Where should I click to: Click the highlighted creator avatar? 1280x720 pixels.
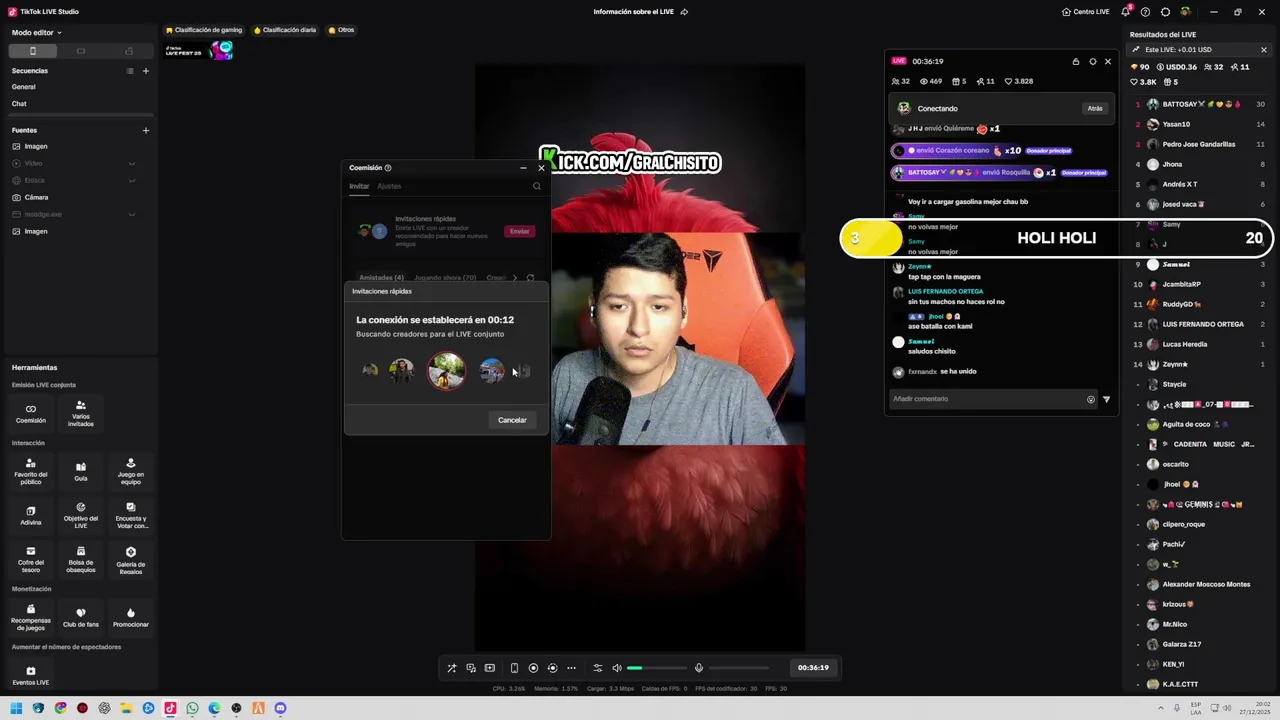446,371
